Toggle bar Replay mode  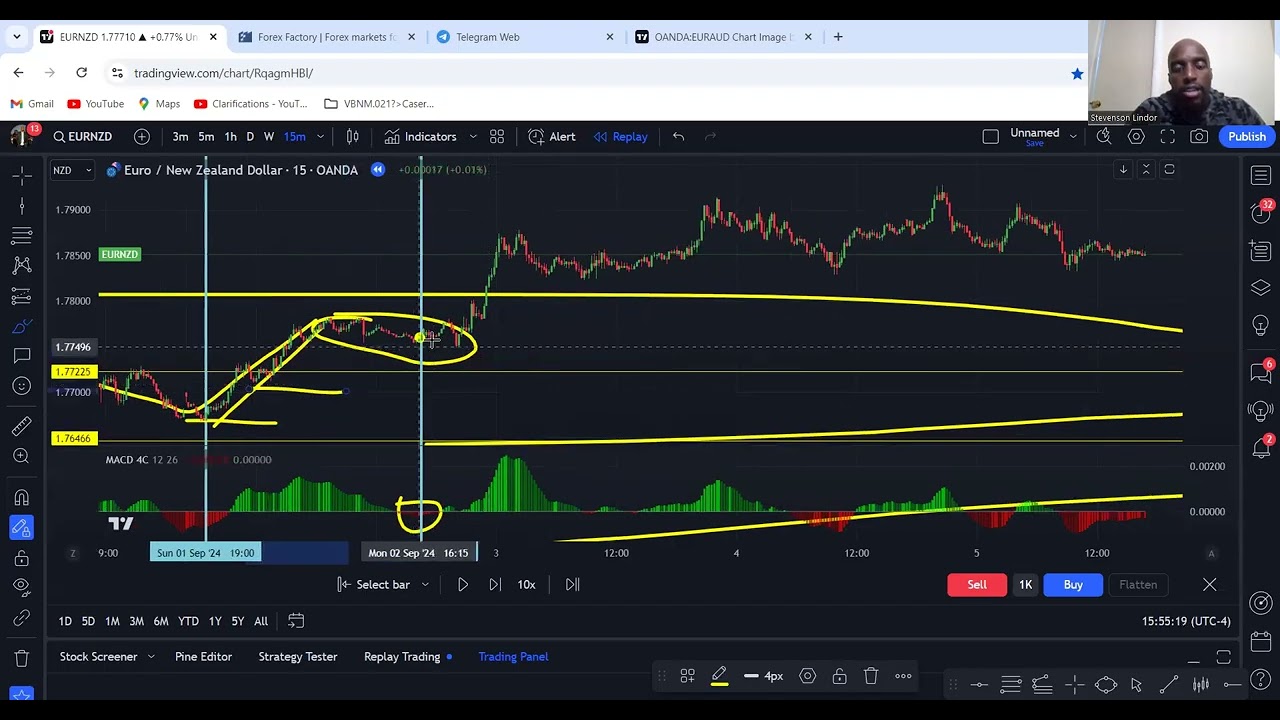click(620, 137)
